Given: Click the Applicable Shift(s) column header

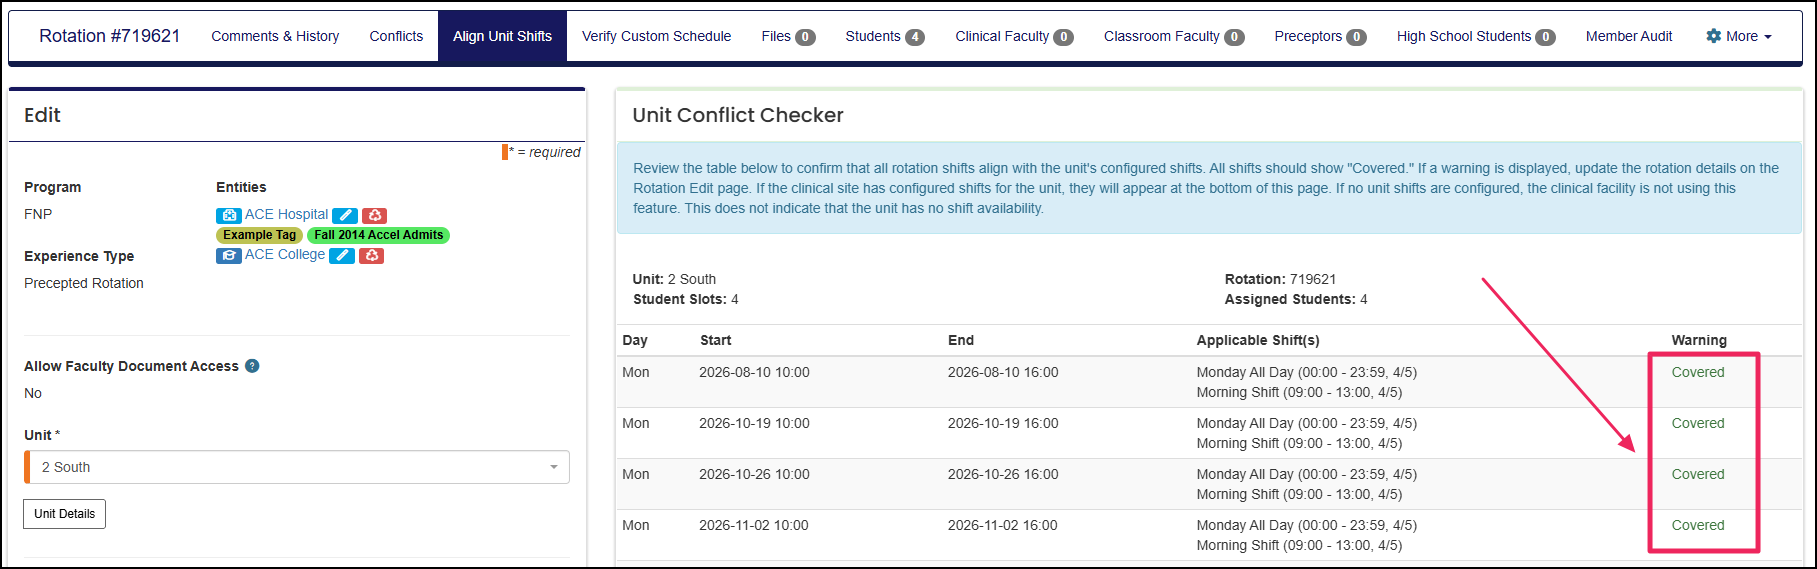Looking at the screenshot, I should 1258,340.
